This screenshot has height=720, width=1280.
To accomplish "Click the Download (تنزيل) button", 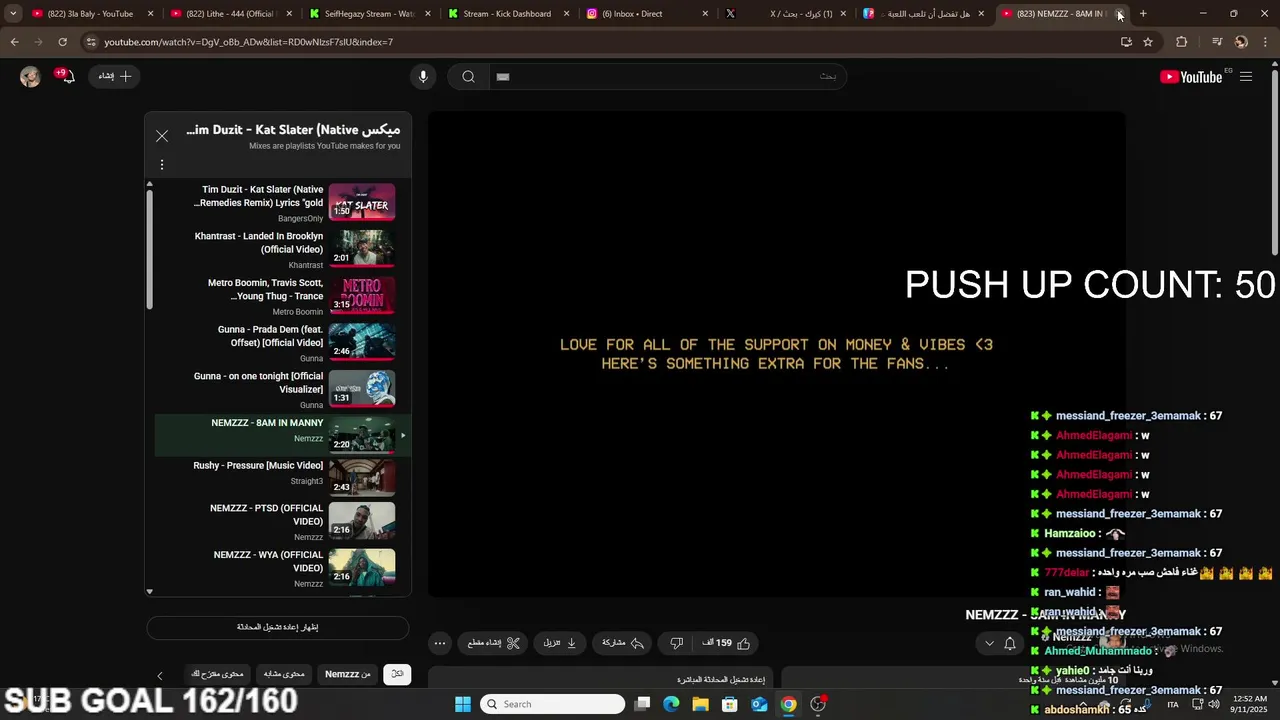I will [559, 643].
